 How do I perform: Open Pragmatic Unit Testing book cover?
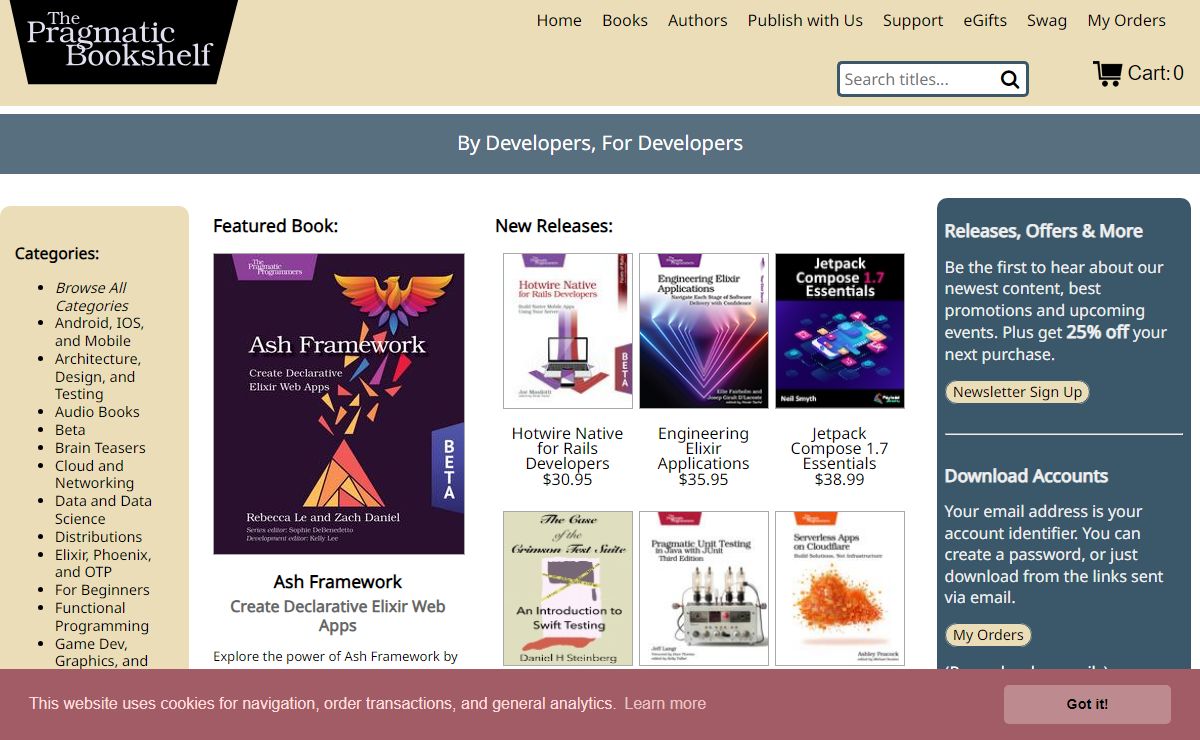click(704, 588)
